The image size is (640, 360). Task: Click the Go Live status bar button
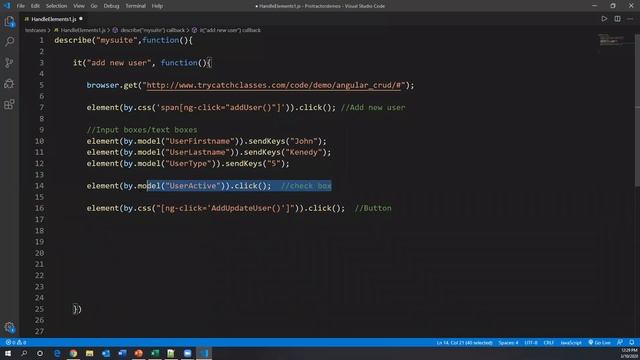600,342
